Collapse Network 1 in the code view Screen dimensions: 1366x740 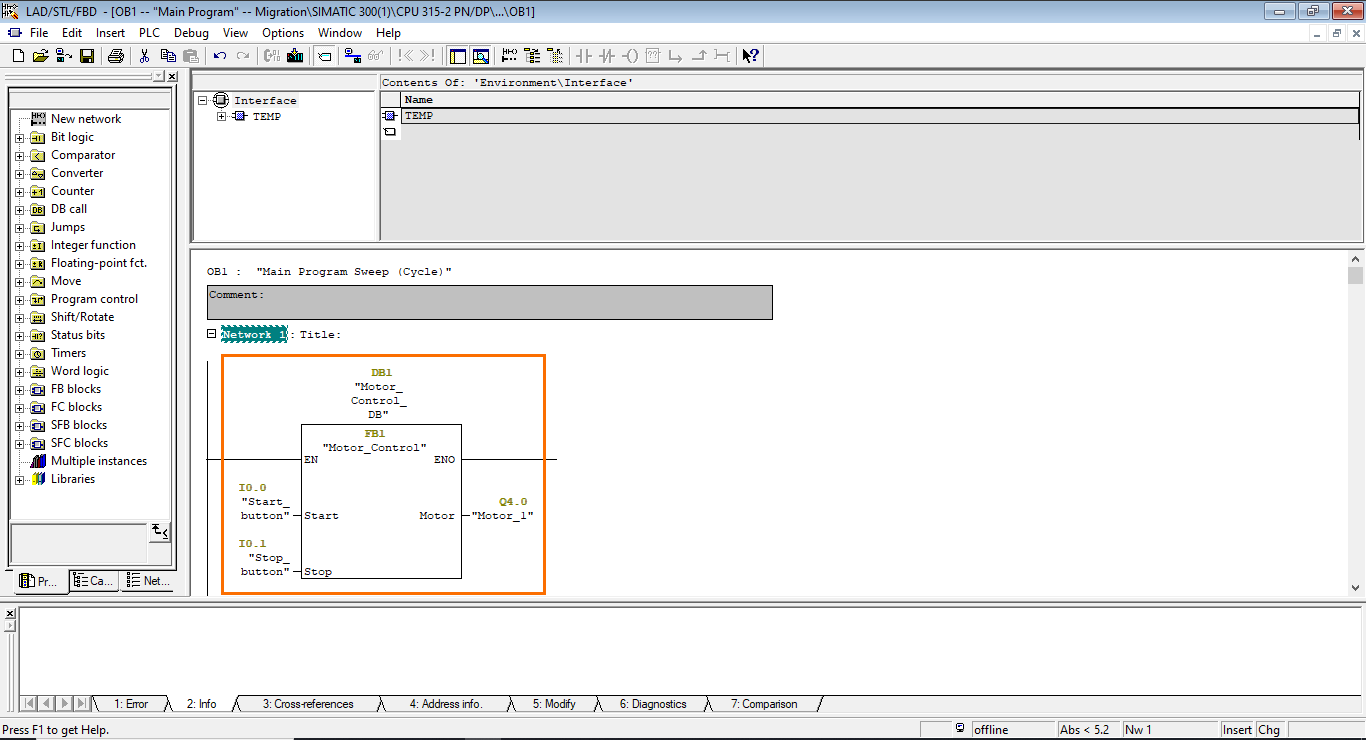210,334
